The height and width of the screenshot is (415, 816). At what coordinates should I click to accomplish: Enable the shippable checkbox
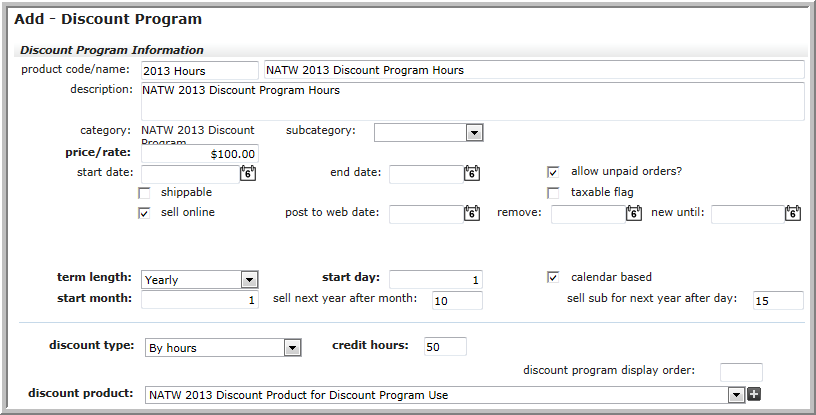click(x=144, y=193)
